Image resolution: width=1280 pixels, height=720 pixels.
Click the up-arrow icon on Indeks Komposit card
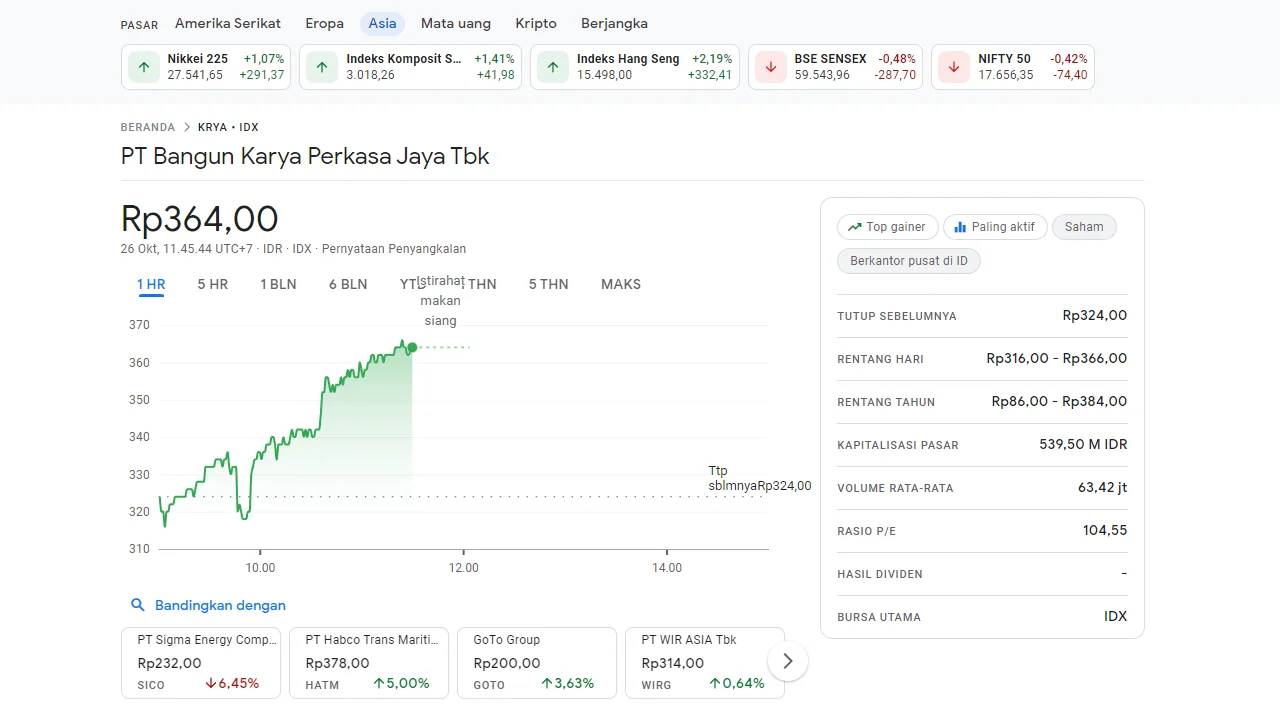click(x=321, y=66)
